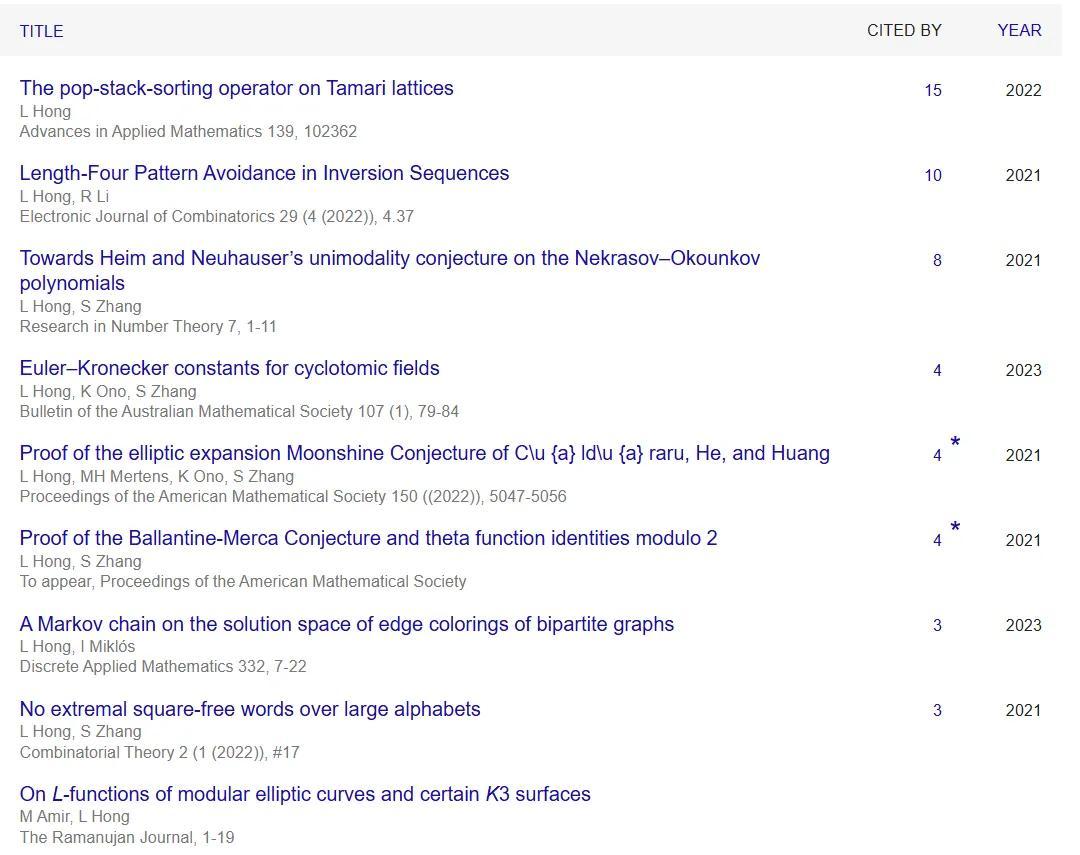Open the elliptic expansion Moonshine Conjecture paper
The image size is (1080, 855).
click(x=424, y=453)
